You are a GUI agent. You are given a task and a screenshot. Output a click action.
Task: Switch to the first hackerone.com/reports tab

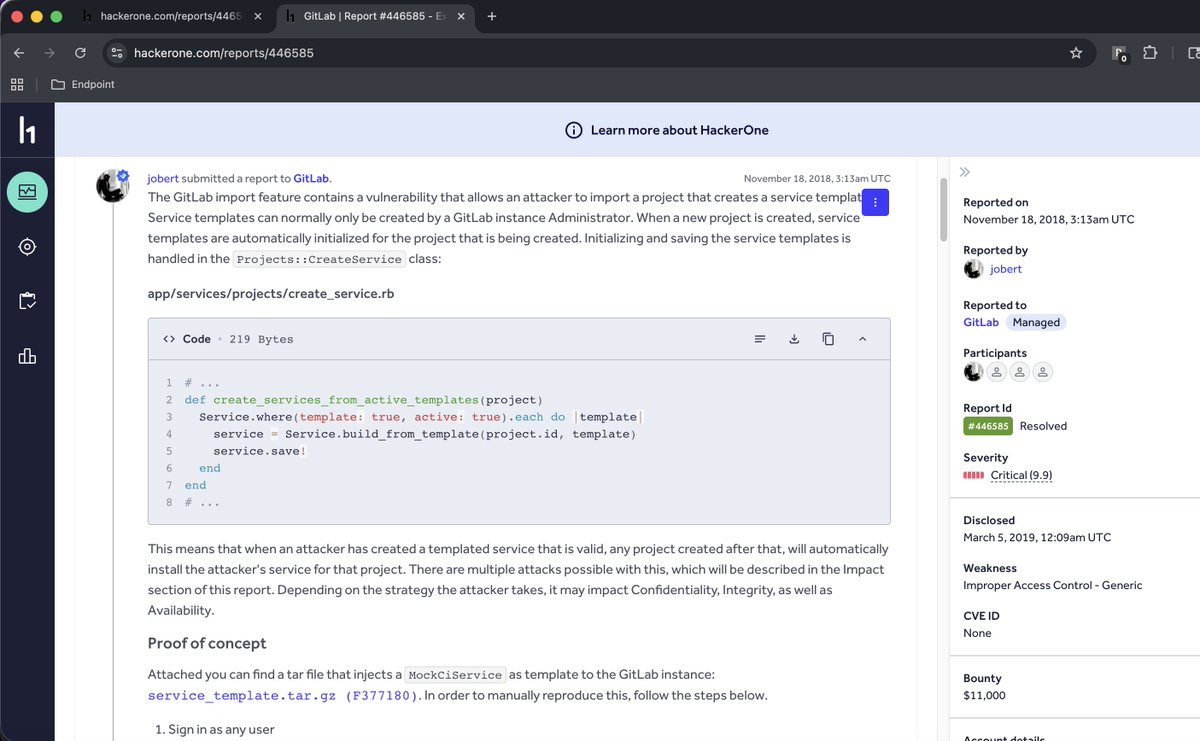pos(174,17)
